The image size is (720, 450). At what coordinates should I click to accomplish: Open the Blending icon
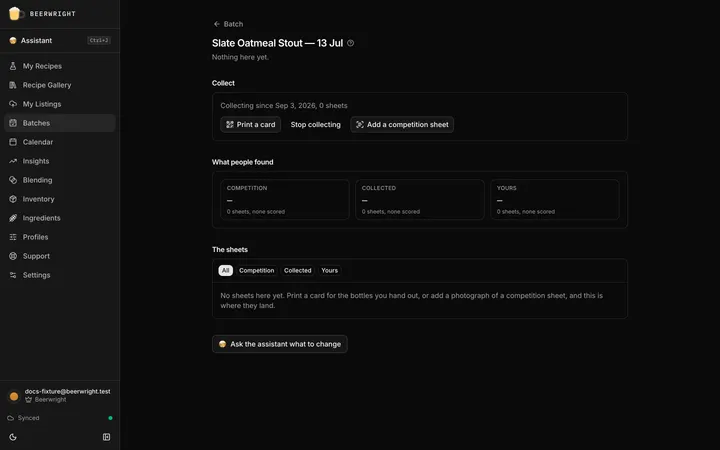(x=13, y=180)
